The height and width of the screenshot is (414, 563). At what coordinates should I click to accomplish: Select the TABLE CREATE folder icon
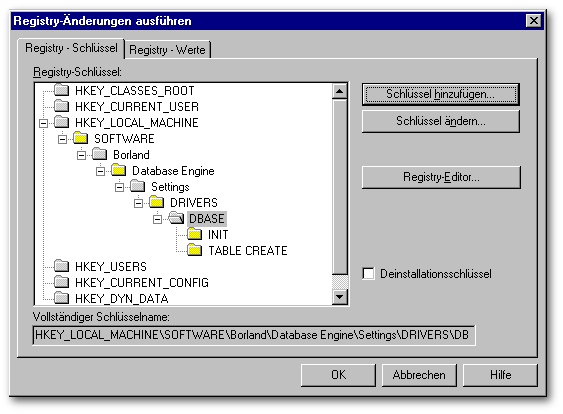click(195, 250)
